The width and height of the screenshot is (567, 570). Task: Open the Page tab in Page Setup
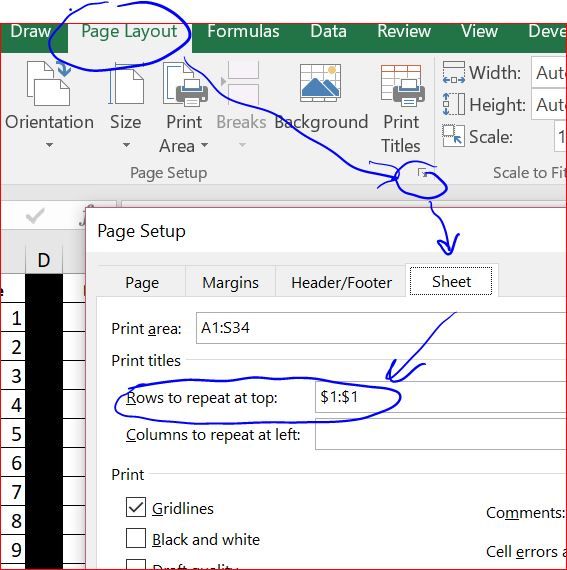pos(142,282)
